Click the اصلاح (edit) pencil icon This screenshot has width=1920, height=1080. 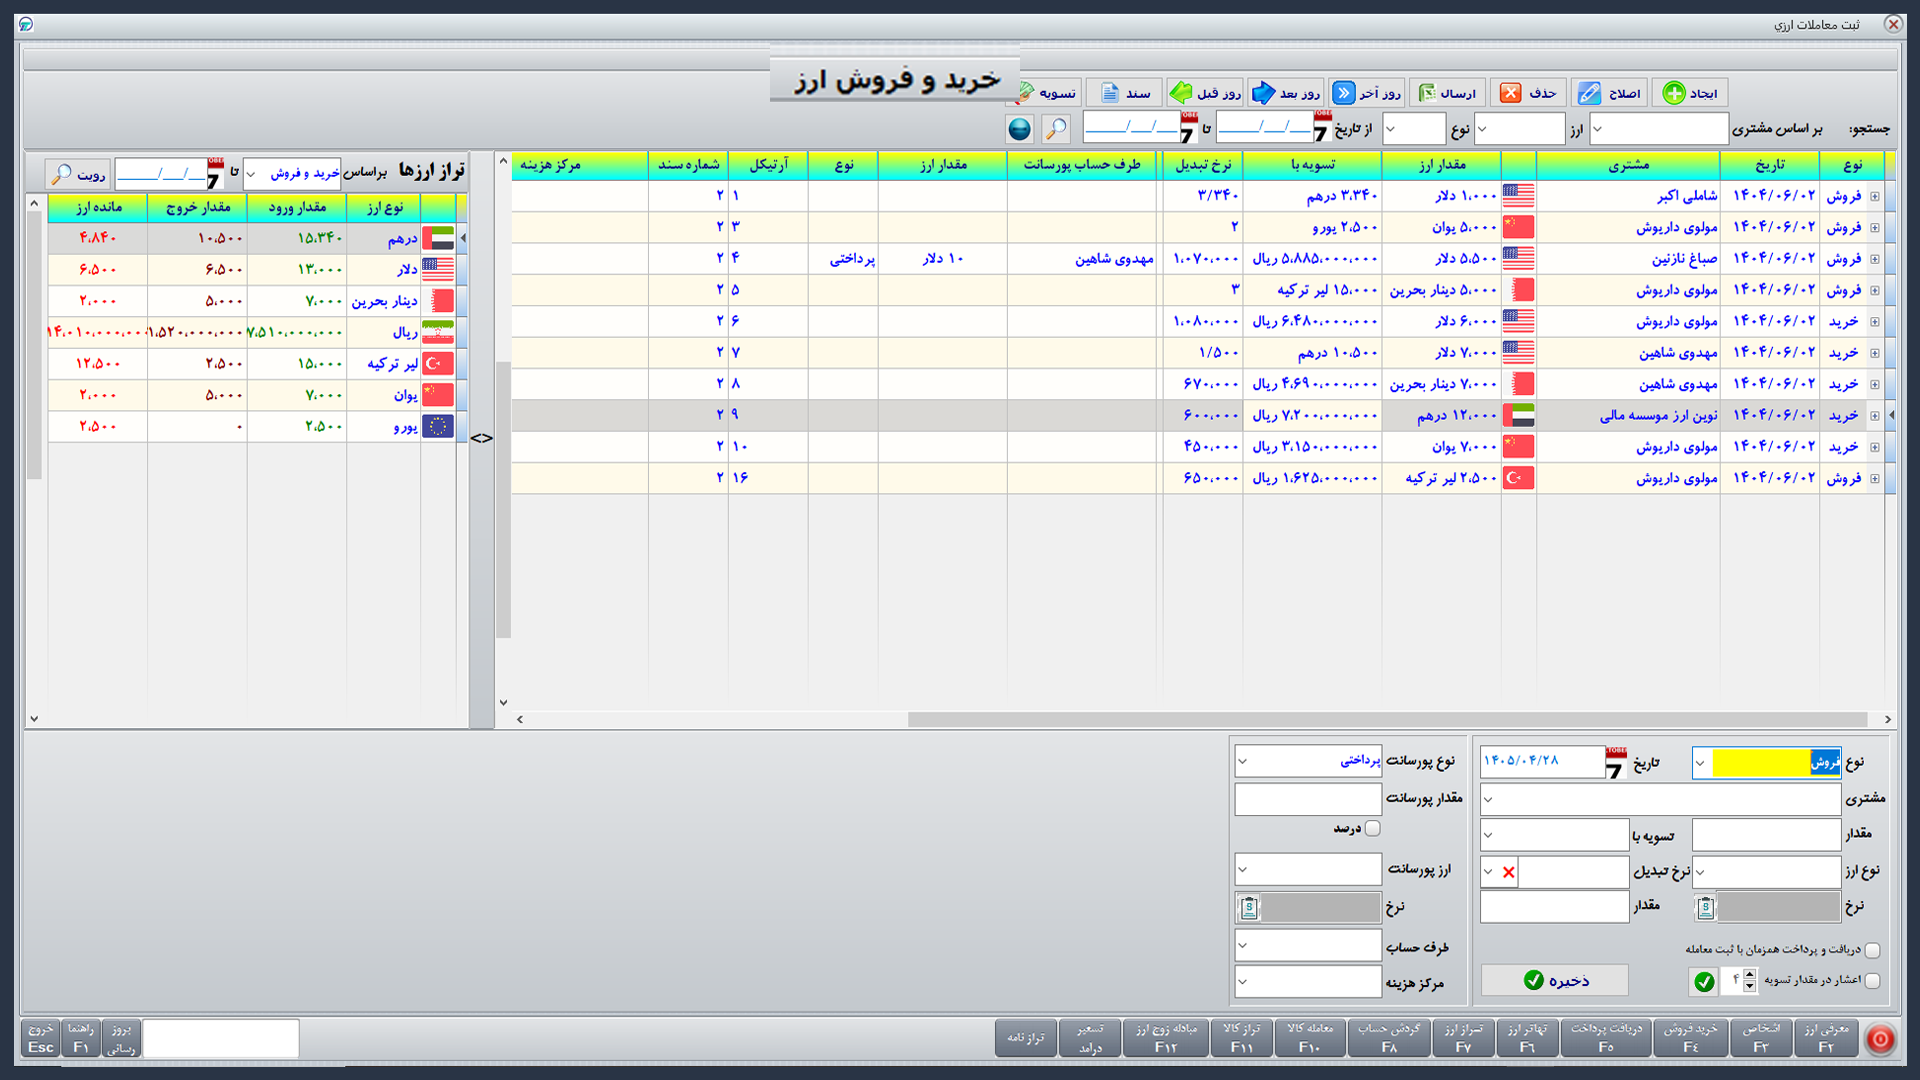coord(1589,93)
